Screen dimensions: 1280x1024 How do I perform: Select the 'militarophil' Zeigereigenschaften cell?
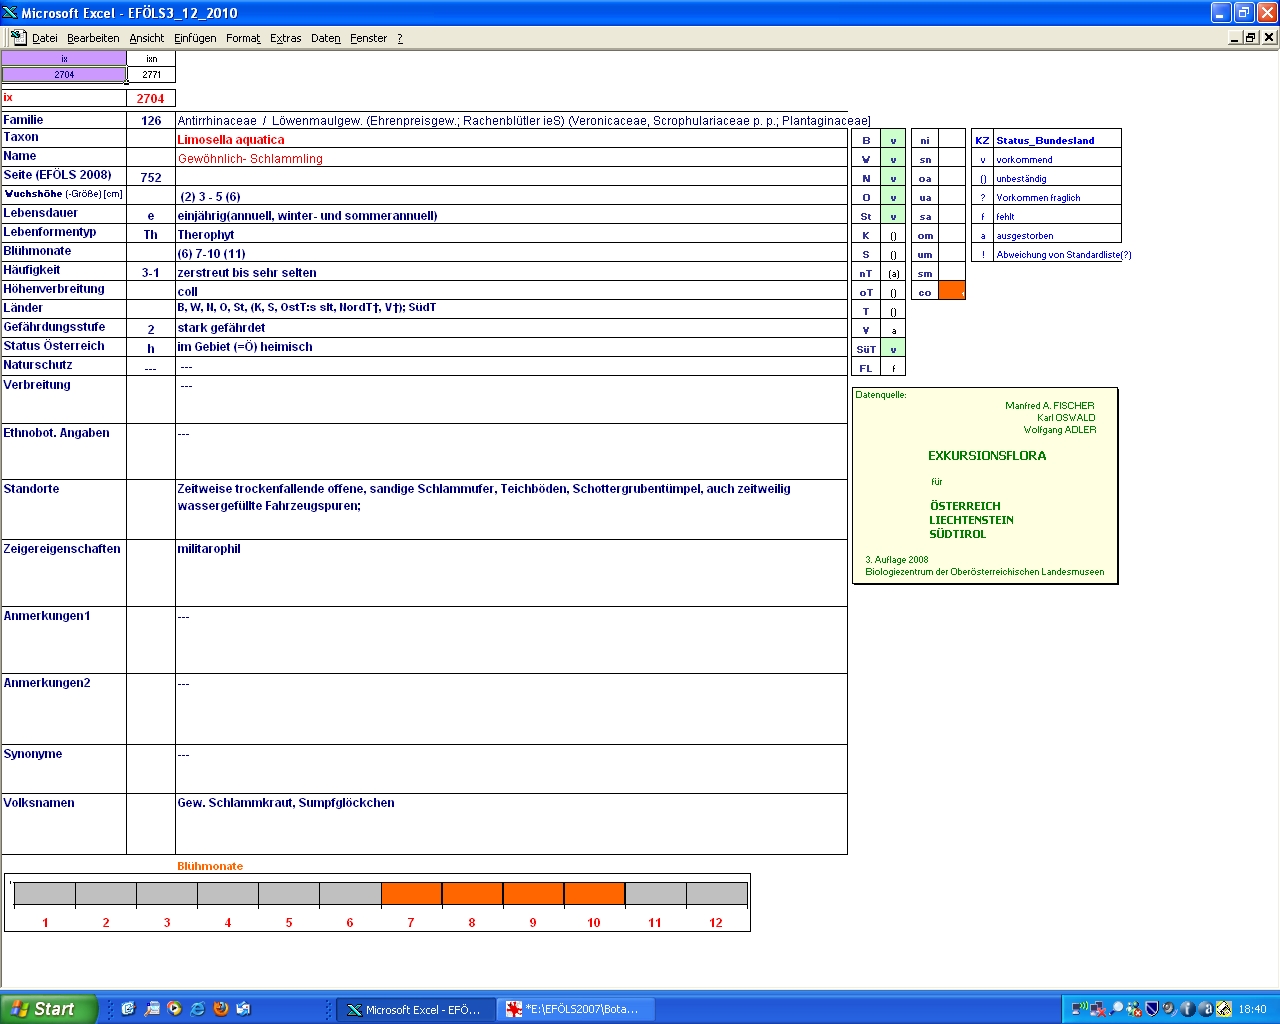(x=511, y=573)
